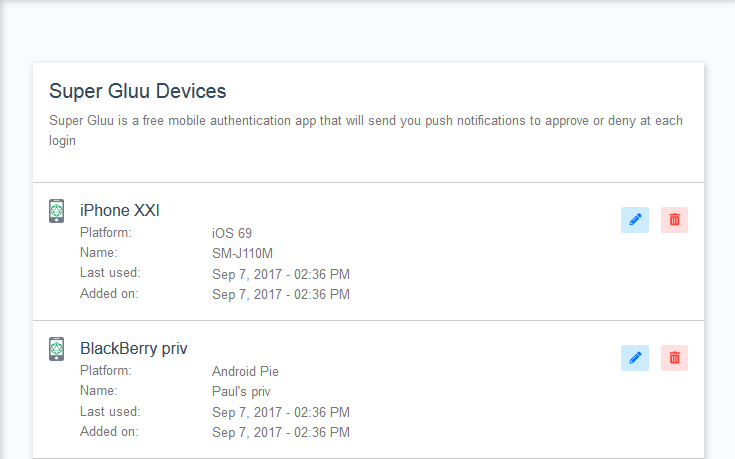The height and width of the screenshot is (459, 735).
Task: Click BlackBerry priv's Last used date
Action: (x=280, y=412)
